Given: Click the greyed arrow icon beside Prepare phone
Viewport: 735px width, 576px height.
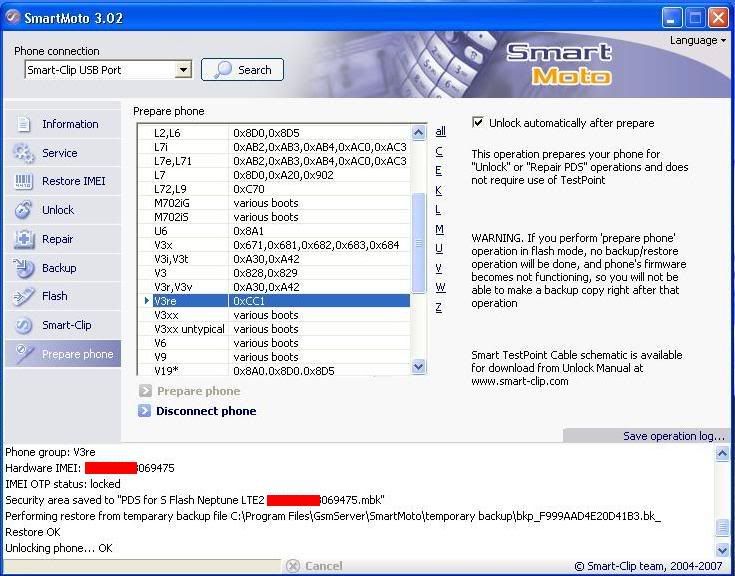Looking at the screenshot, I should coord(145,391).
